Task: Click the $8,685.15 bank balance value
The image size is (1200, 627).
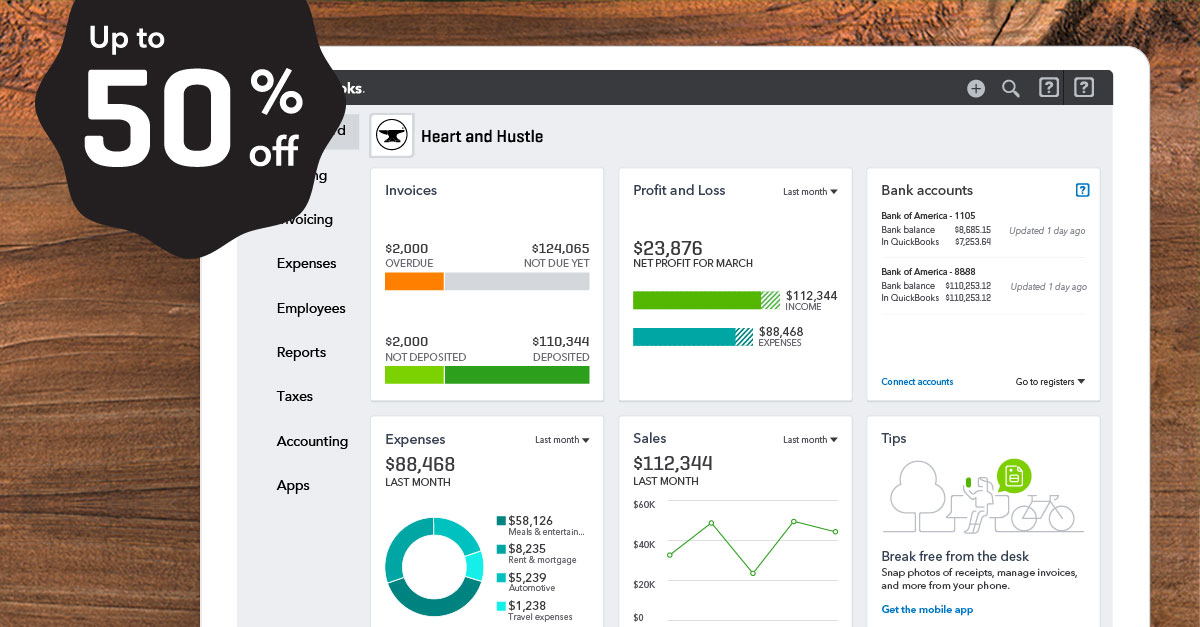Action: [x=972, y=230]
